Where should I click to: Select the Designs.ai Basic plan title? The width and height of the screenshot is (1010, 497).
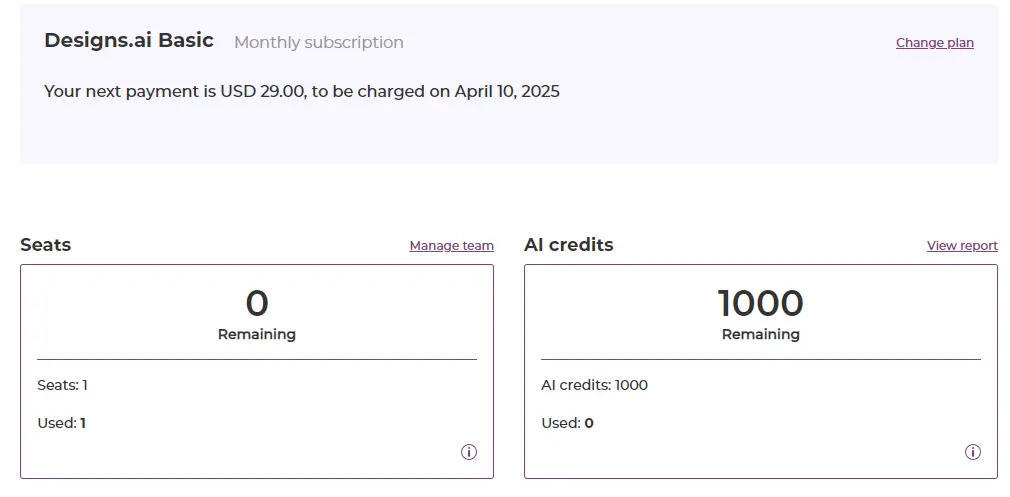point(129,40)
